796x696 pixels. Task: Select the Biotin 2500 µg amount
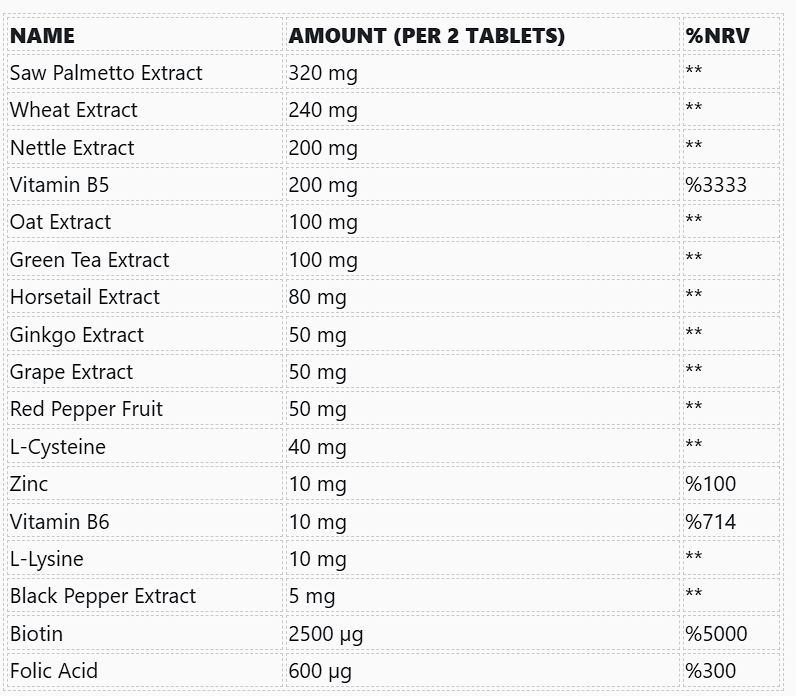[326, 634]
